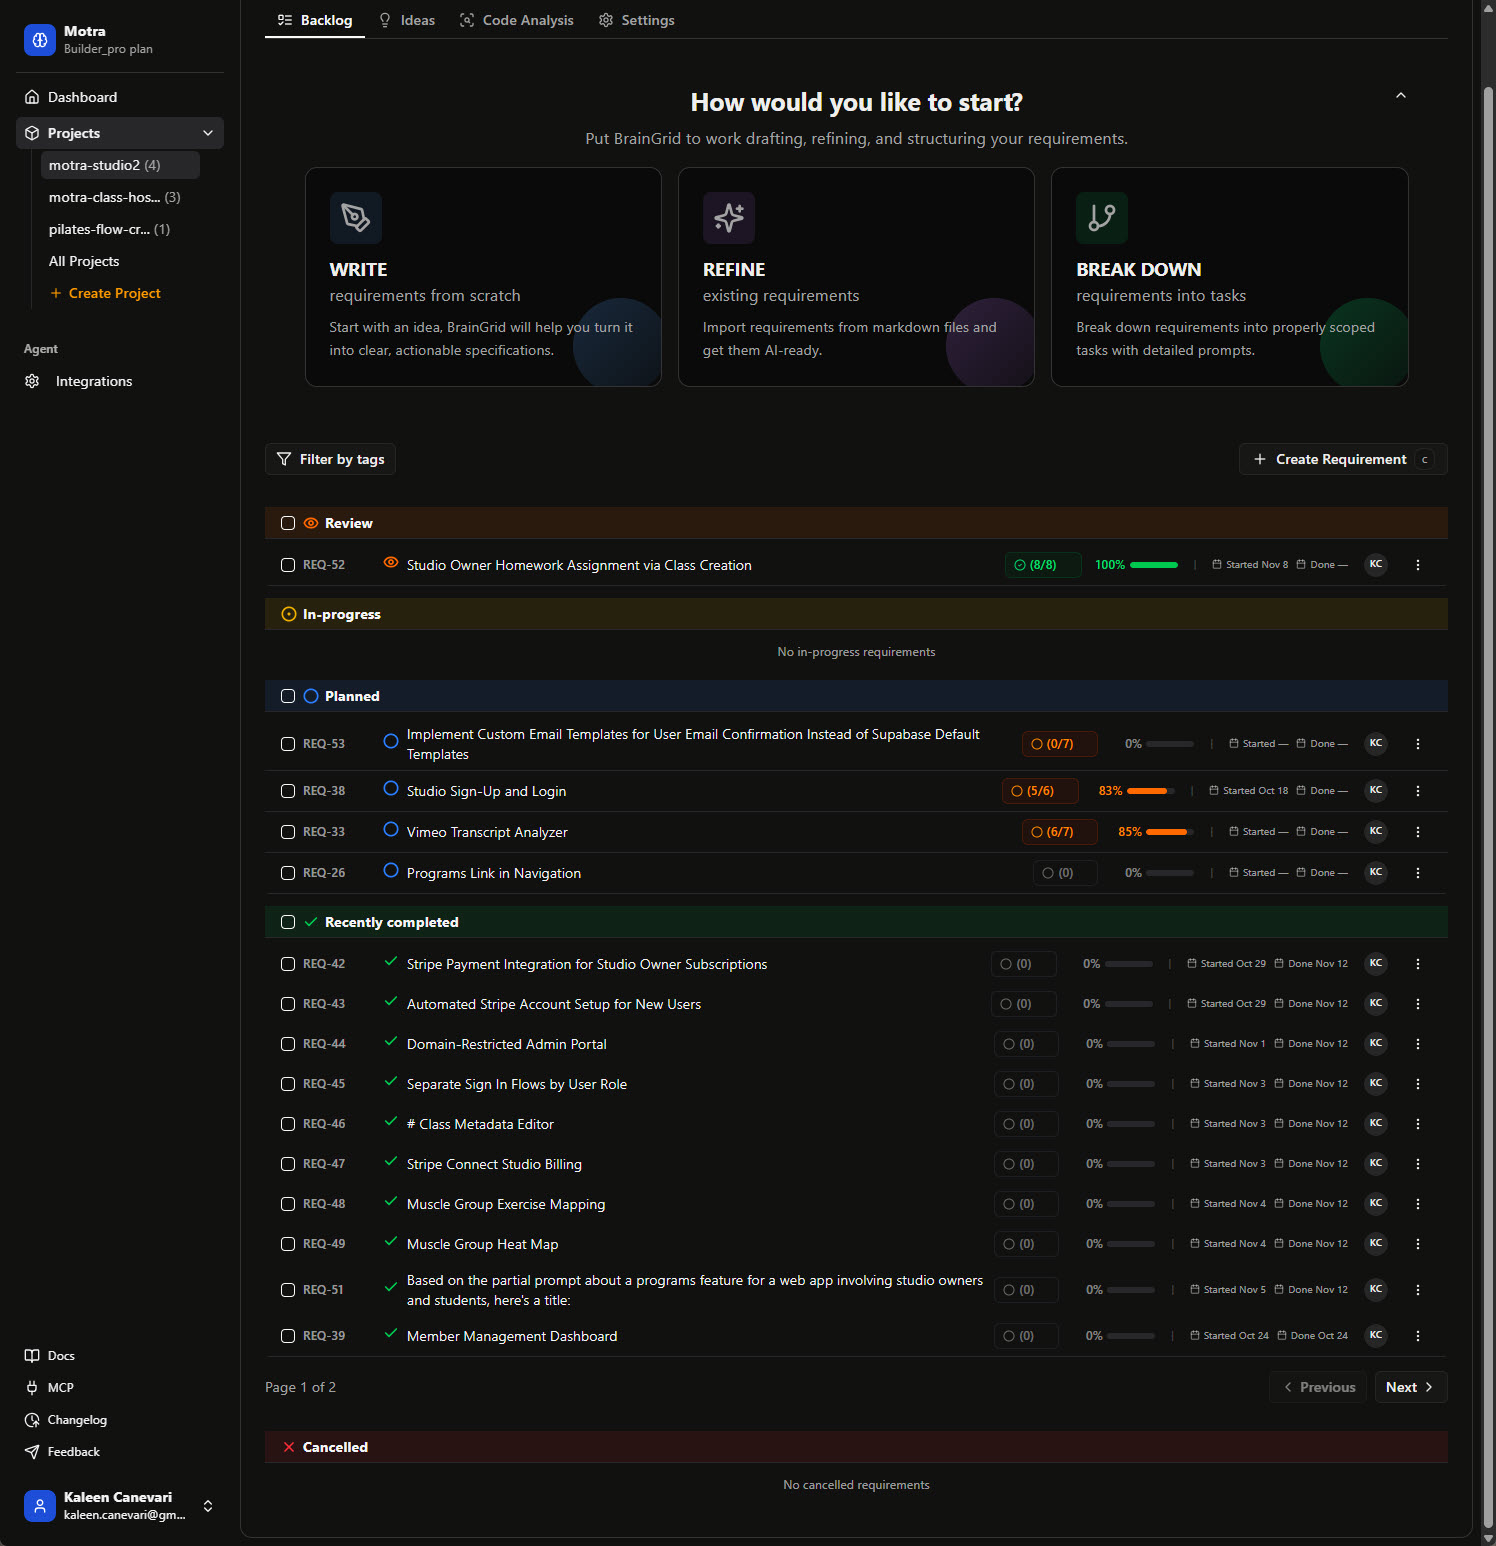
Task: Switch to the Ideas tab
Action: point(407,20)
